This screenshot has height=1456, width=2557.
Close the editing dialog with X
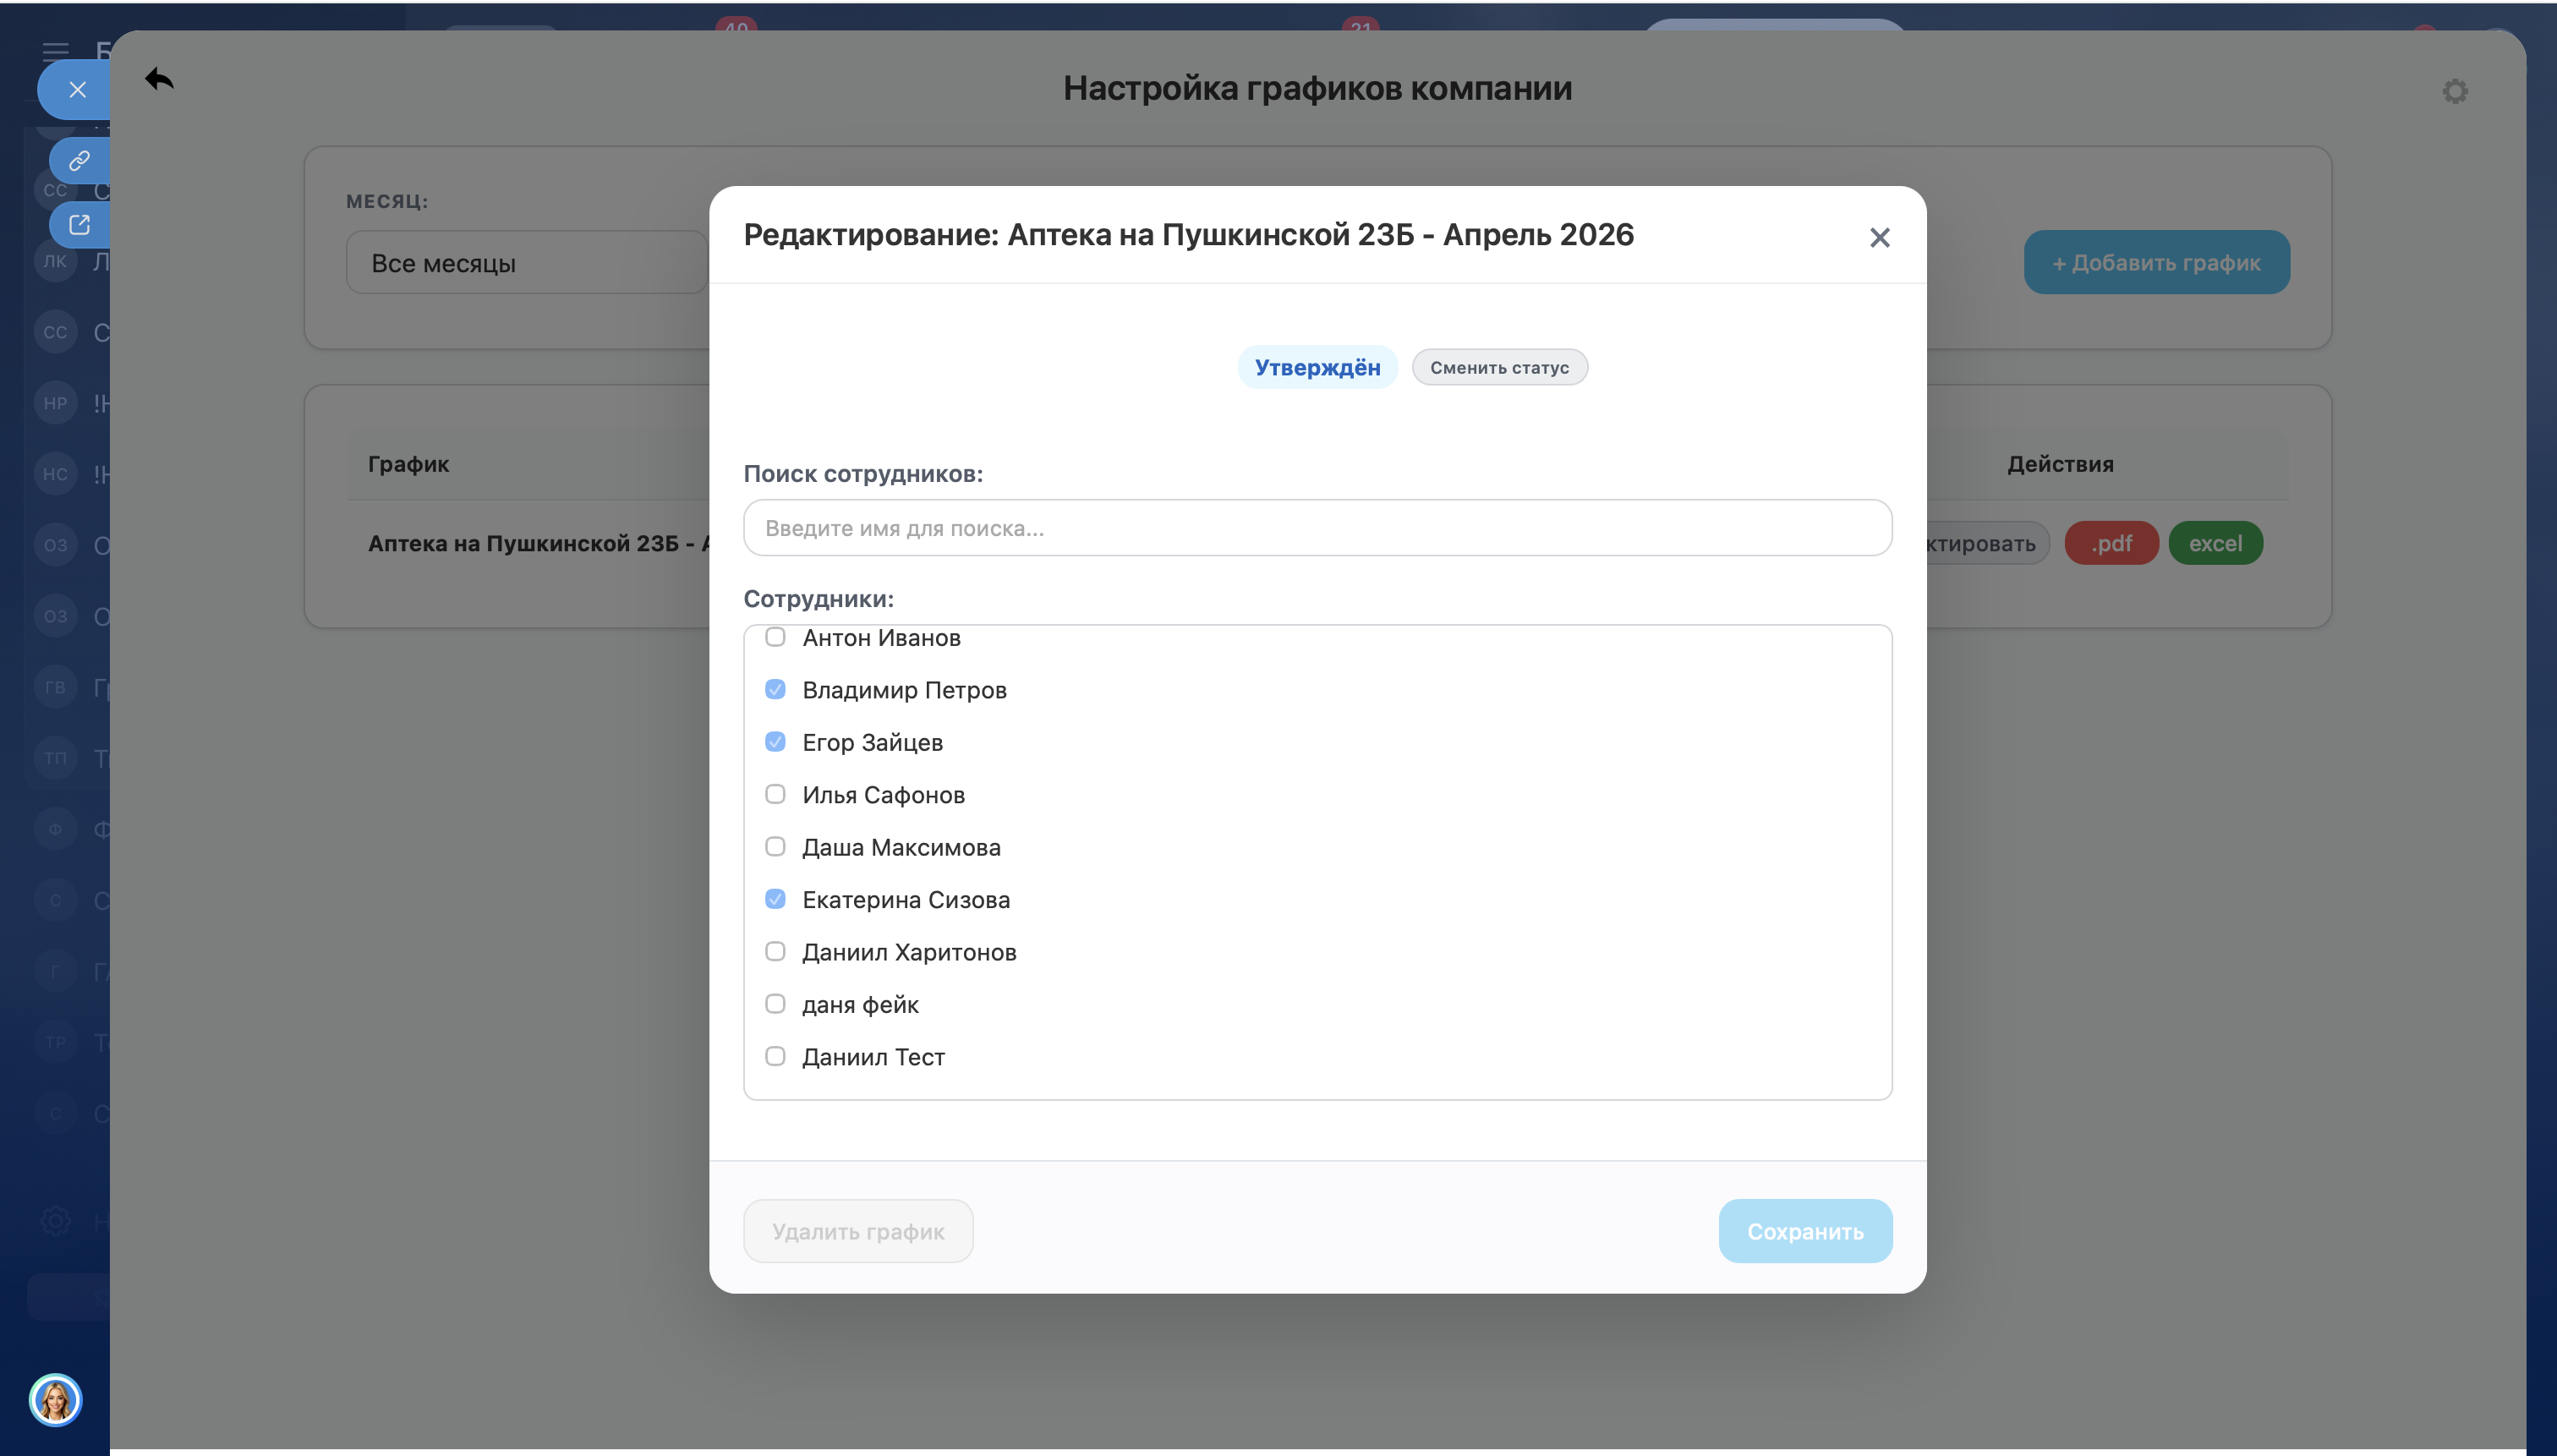click(1879, 237)
